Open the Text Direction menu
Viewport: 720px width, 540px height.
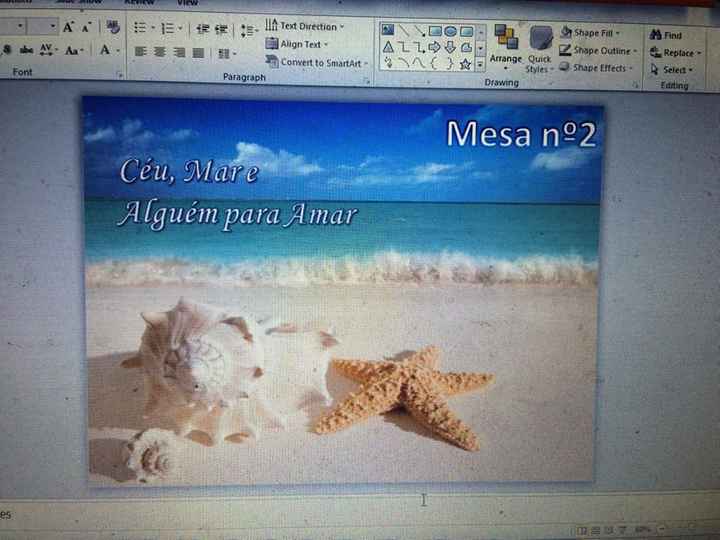[304, 26]
